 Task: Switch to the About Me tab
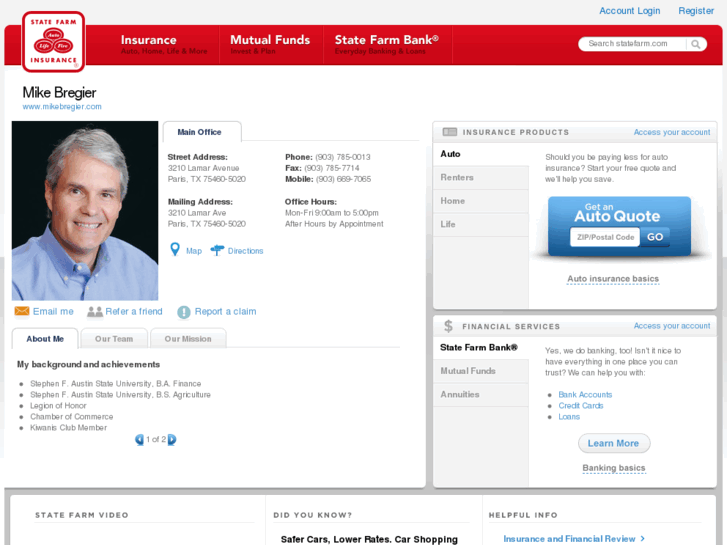[x=45, y=339]
